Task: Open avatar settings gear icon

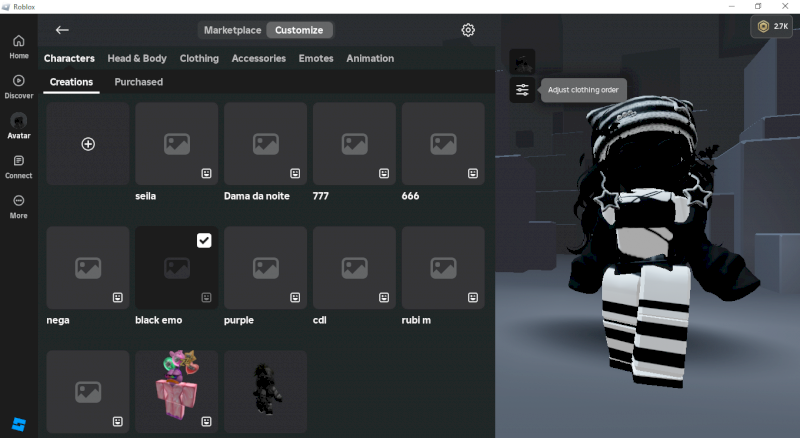Action: tap(468, 30)
